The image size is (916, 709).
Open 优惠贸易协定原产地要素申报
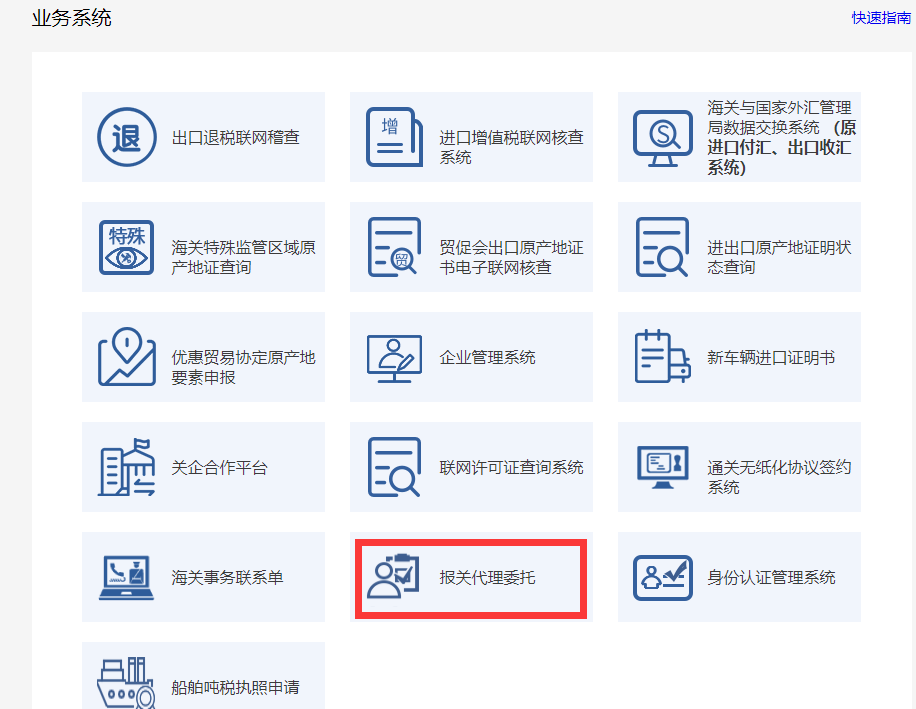tap(203, 357)
